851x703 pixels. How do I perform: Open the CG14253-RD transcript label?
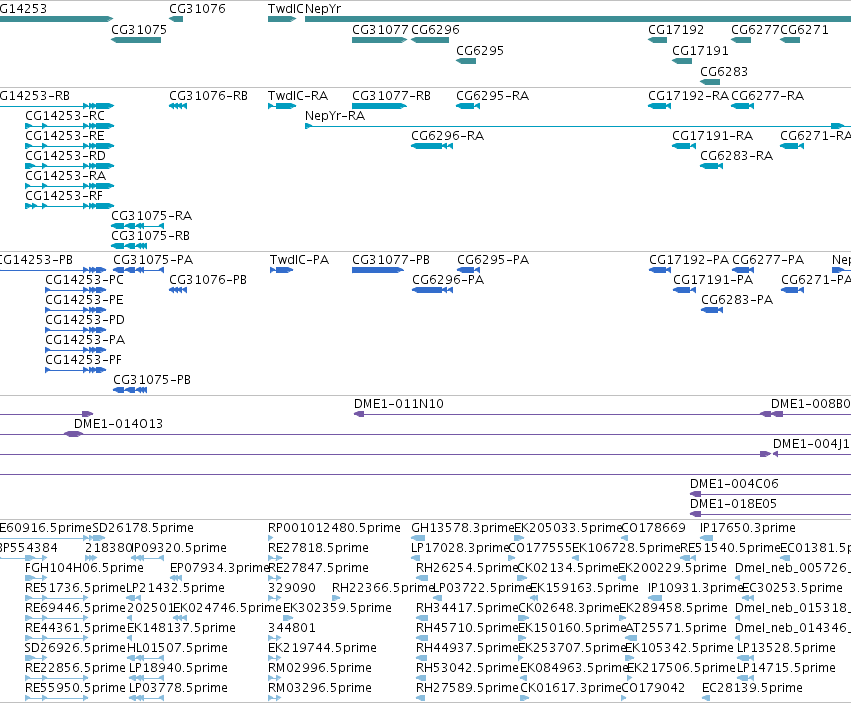(65, 156)
